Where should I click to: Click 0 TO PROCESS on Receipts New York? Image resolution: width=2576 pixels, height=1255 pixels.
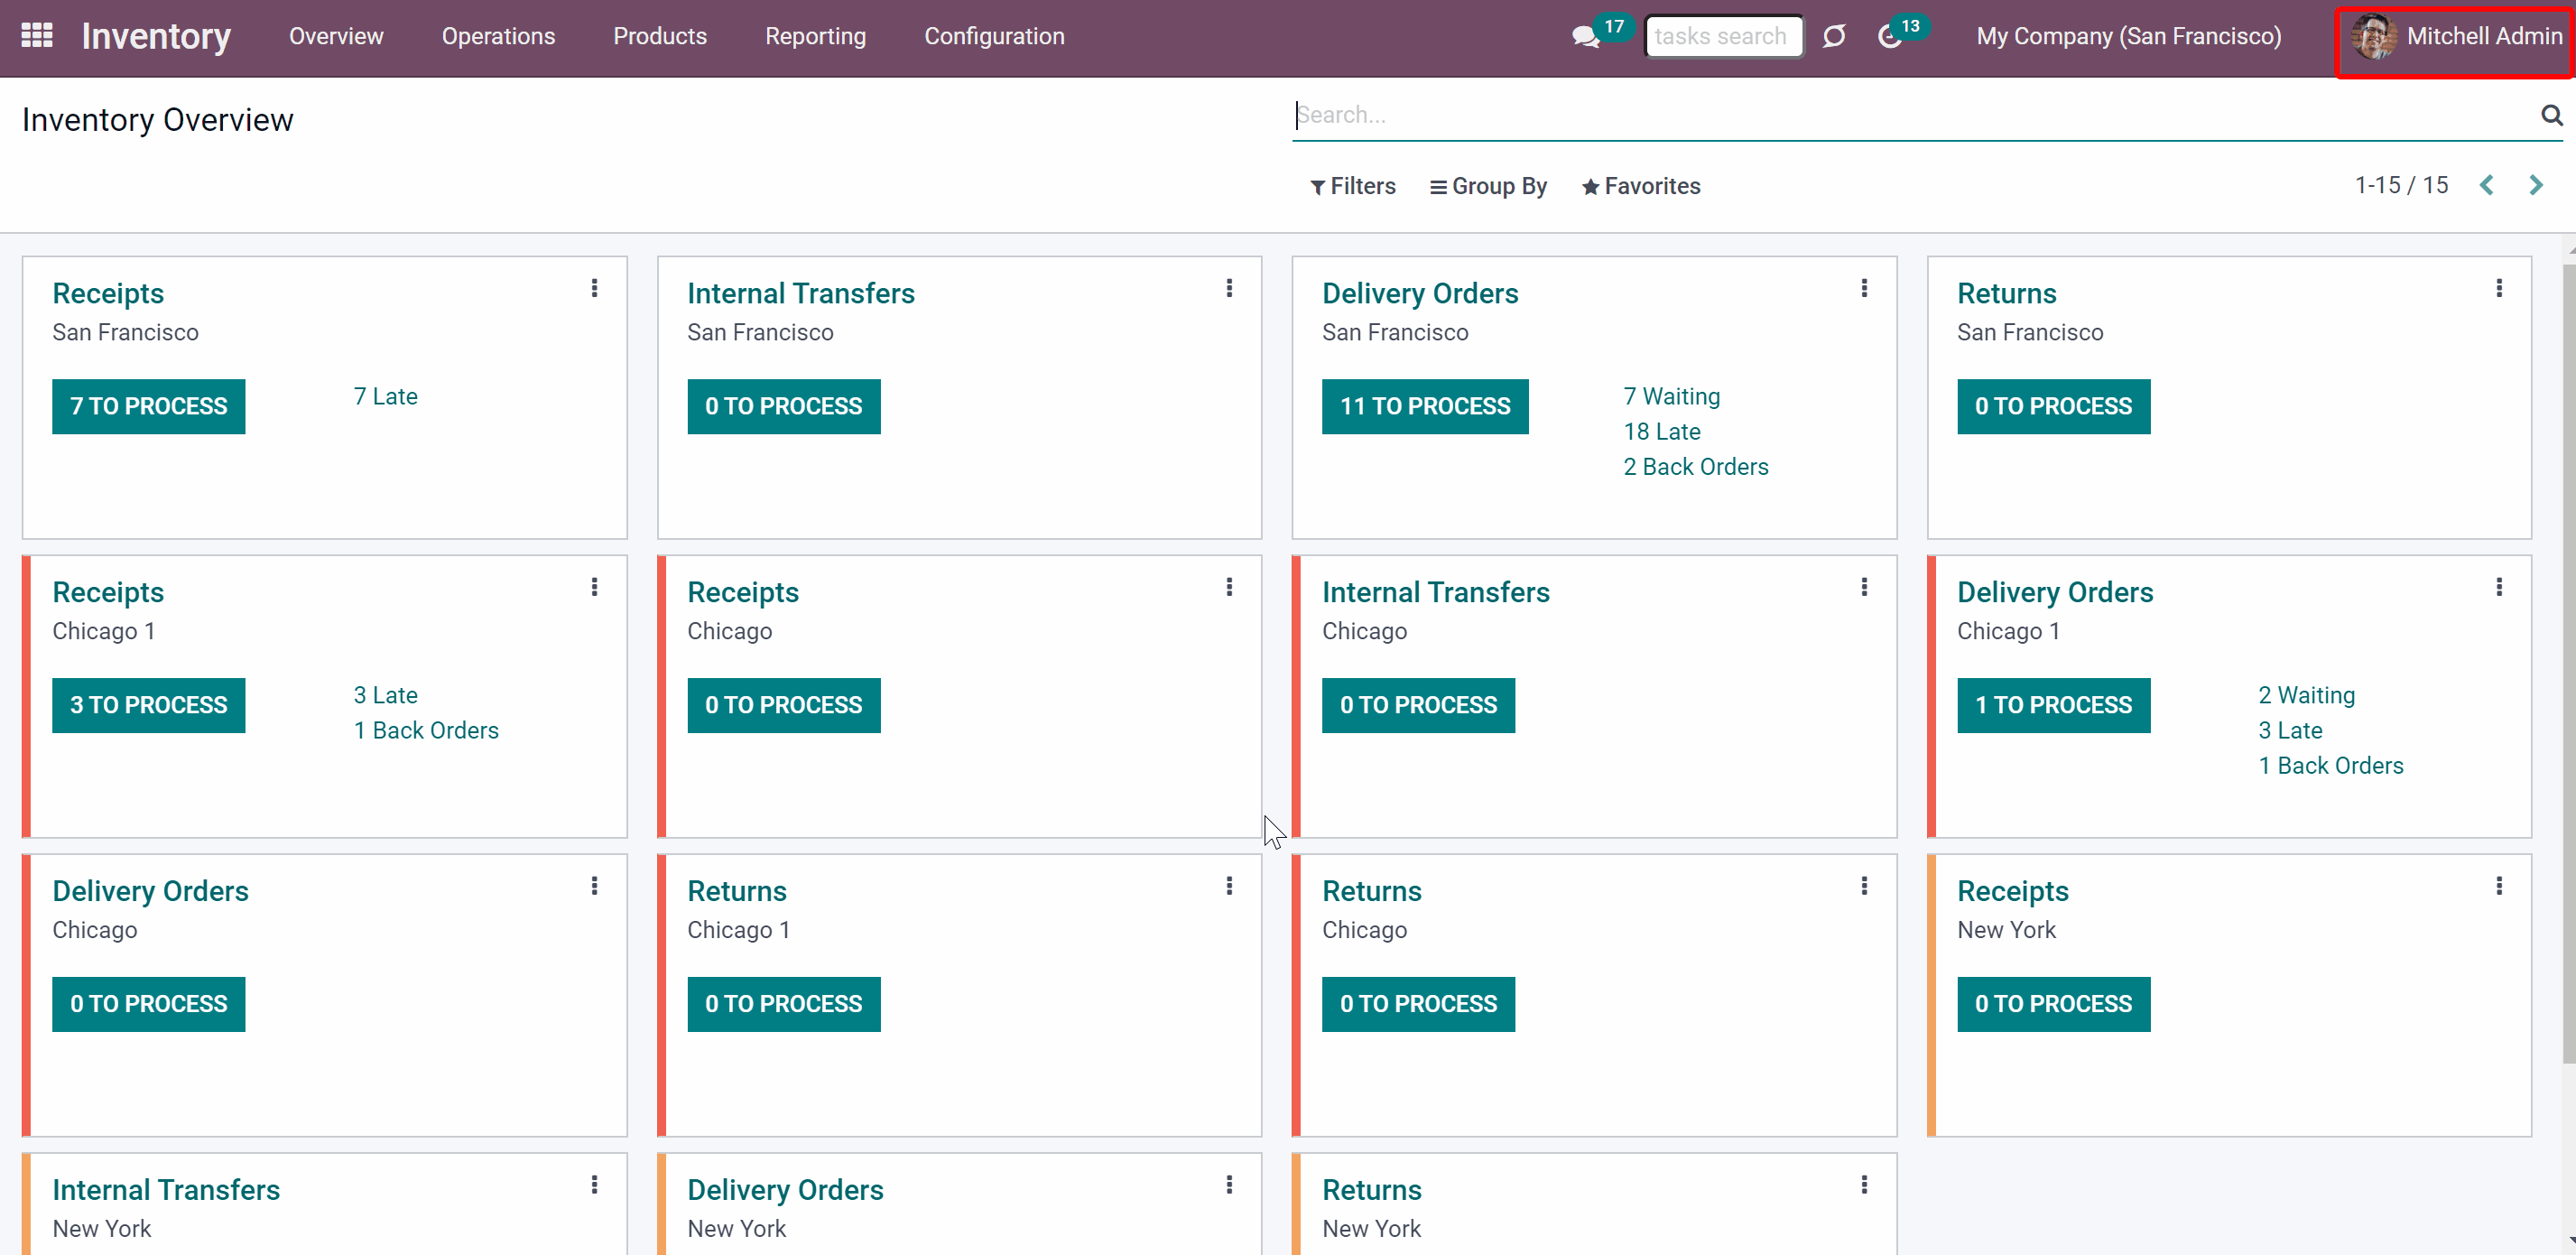(2054, 1004)
